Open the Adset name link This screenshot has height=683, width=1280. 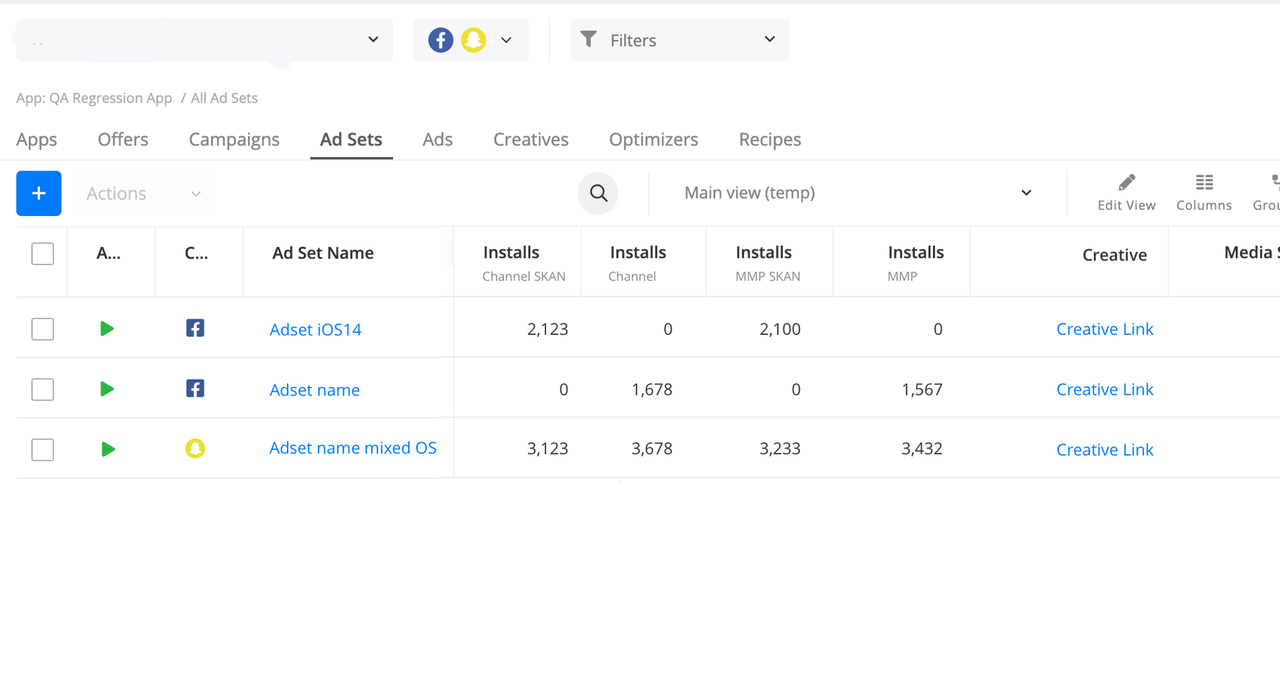tap(315, 389)
